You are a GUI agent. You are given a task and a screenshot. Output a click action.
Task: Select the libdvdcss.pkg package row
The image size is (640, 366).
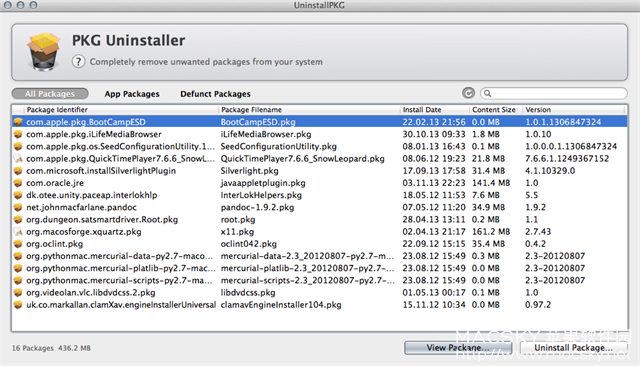320,293
